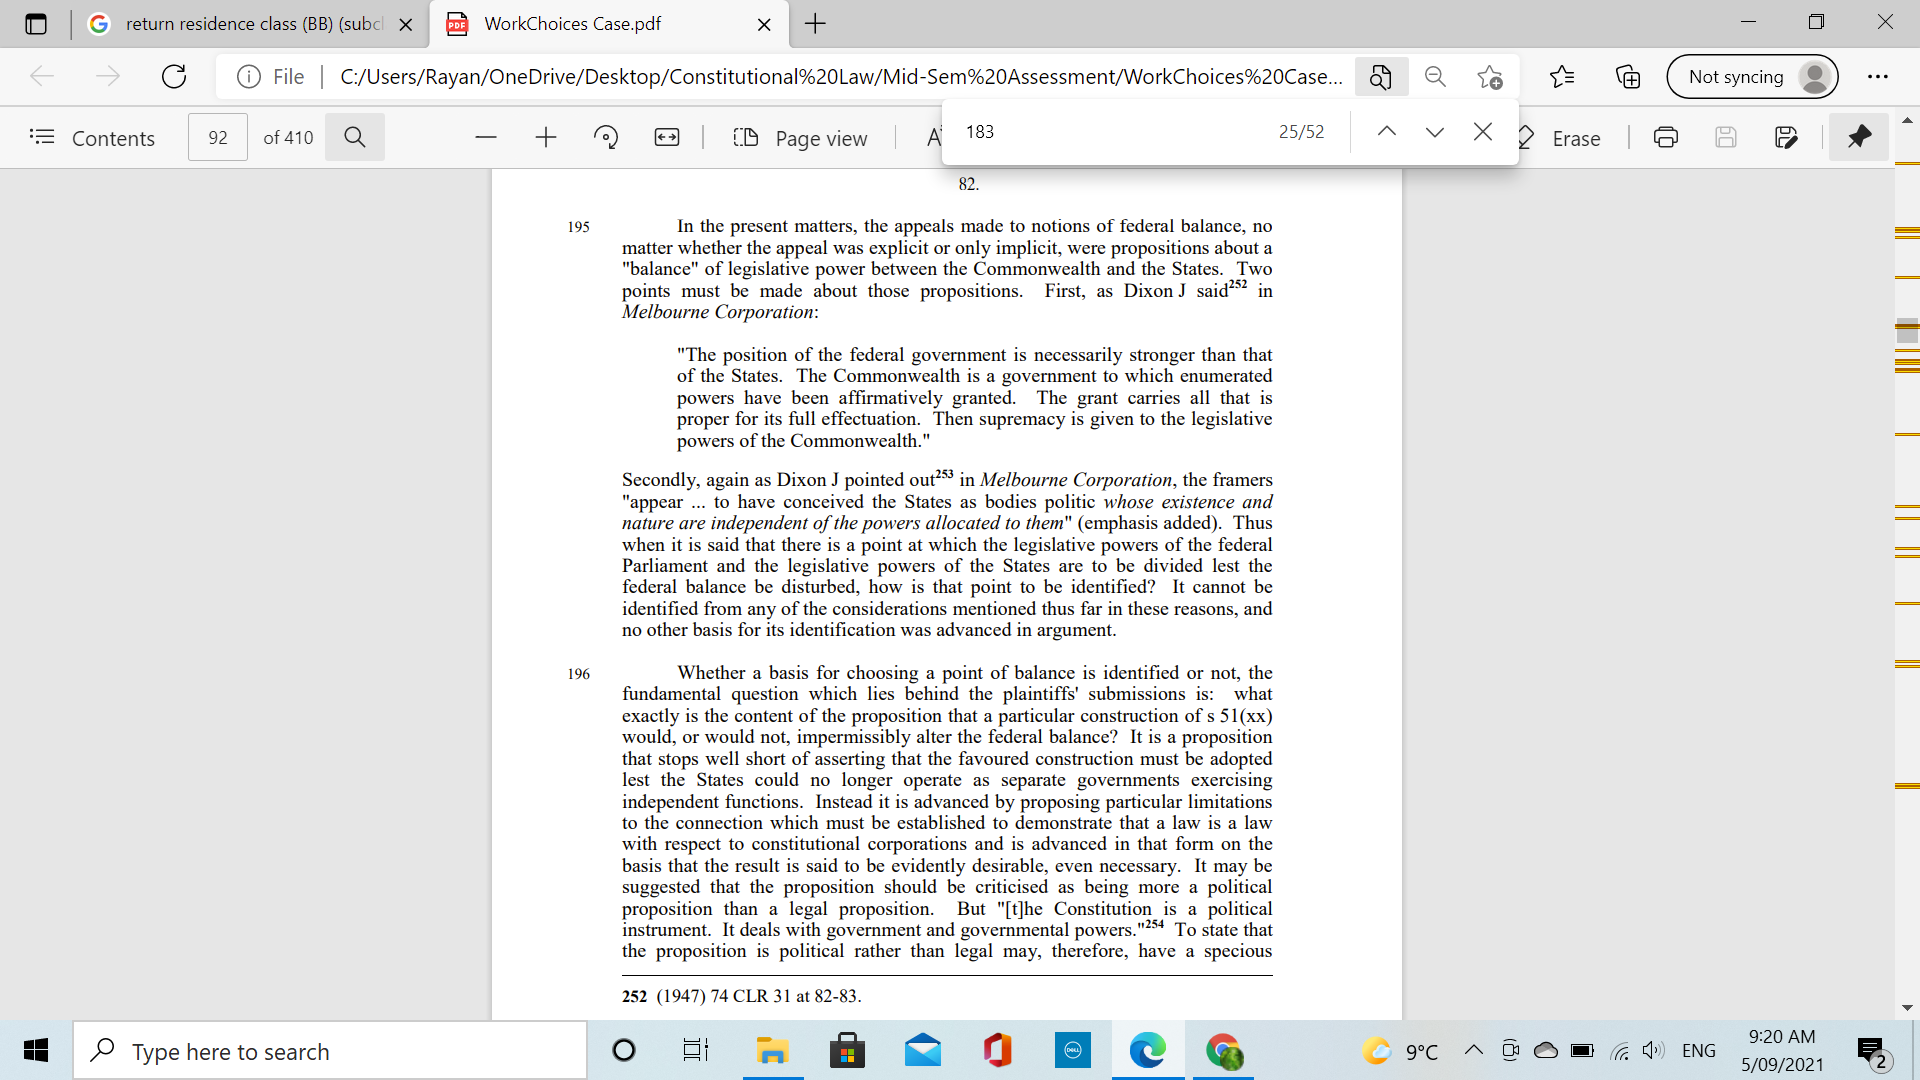Toggle the search icon in the PDF toolbar
1920x1080 pixels.
tap(355, 137)
